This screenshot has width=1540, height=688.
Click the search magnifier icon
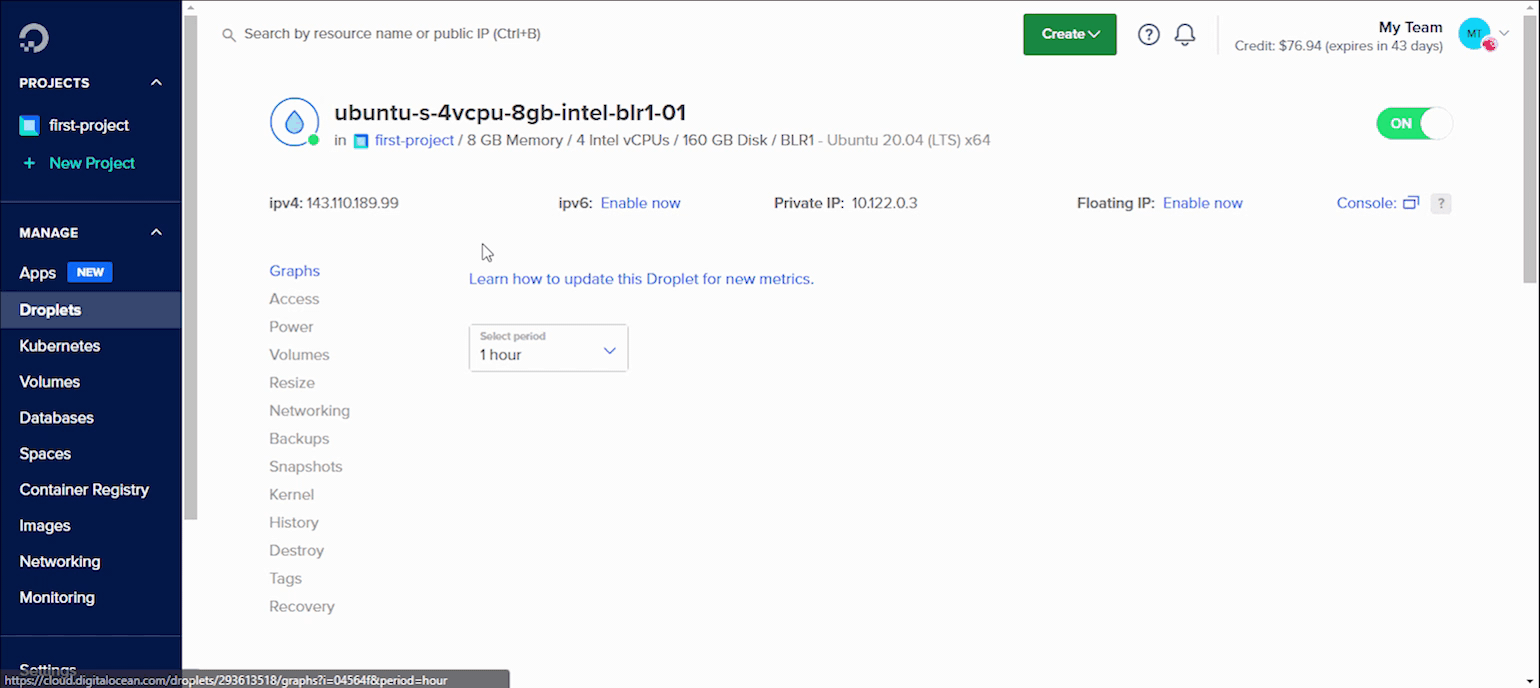pyautogui.click(x=229, y=34)
